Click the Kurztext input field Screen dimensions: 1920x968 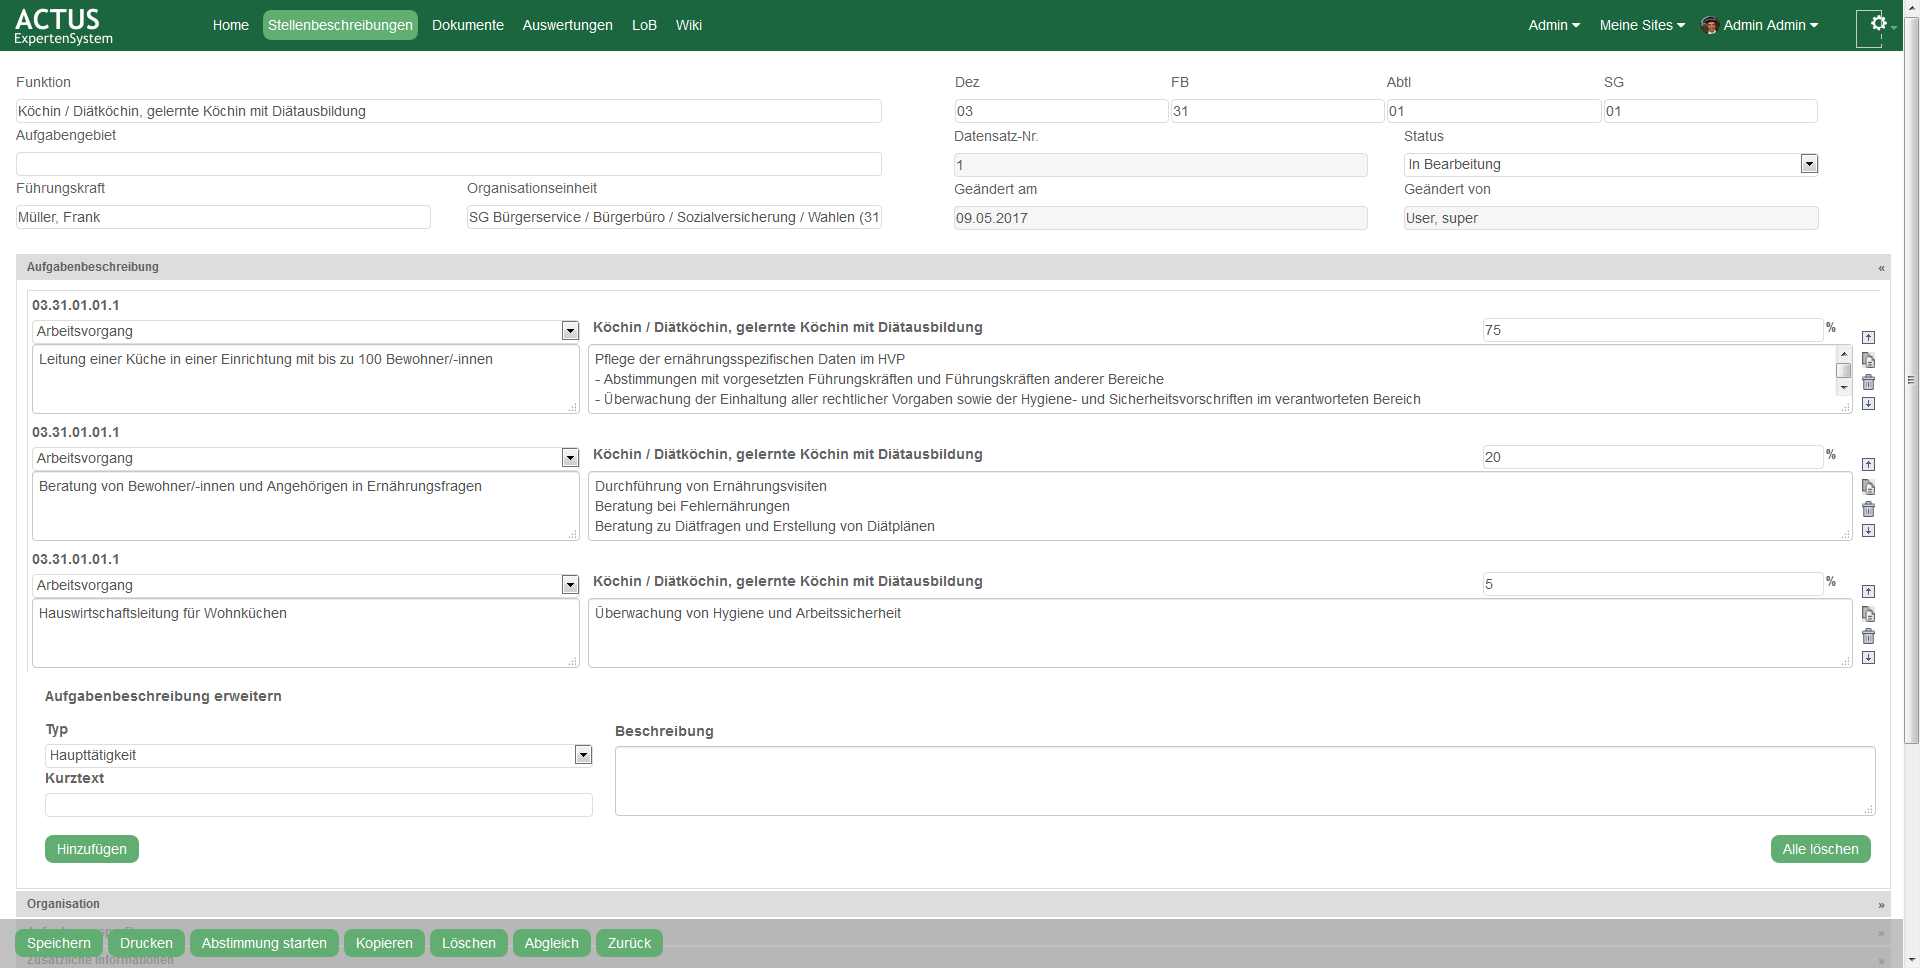click(318, 805)
